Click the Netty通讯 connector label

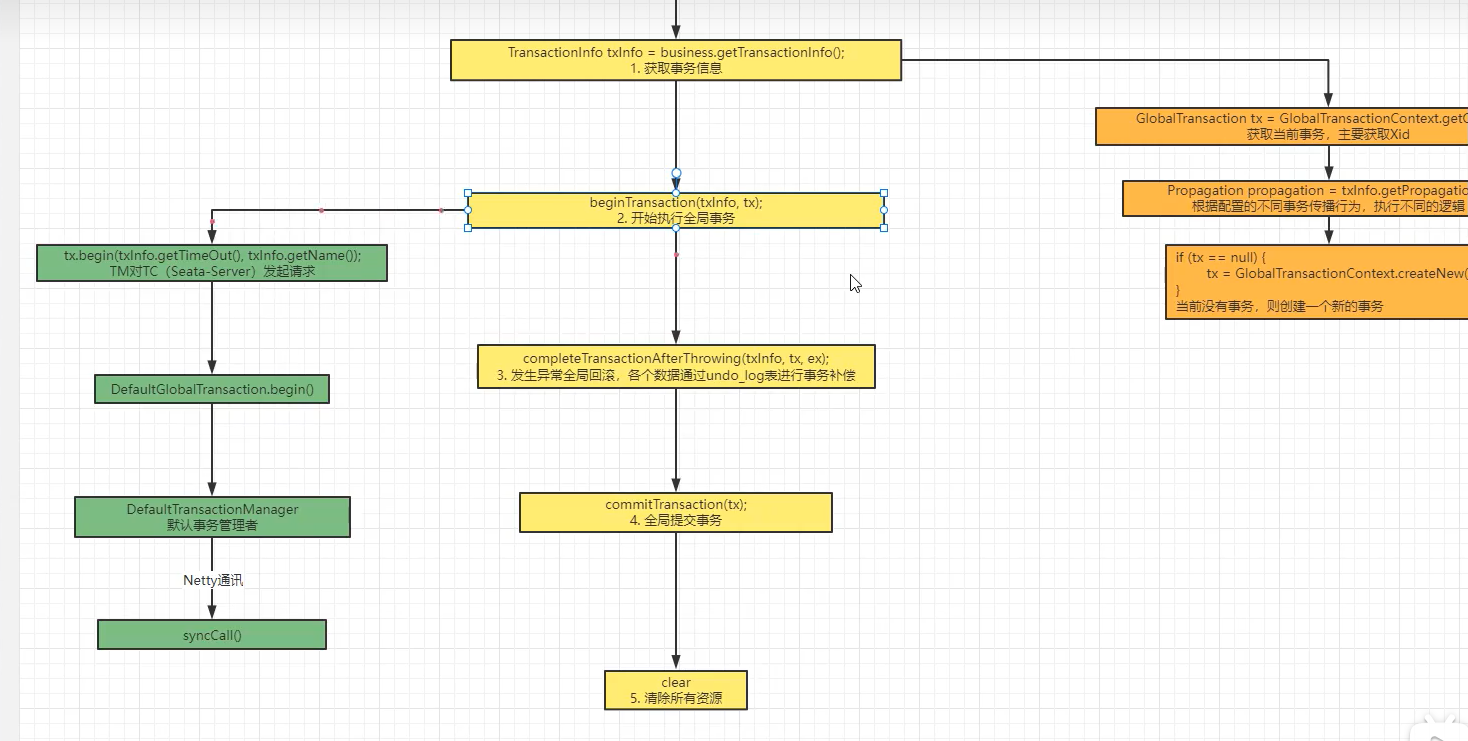pos(213,580)
